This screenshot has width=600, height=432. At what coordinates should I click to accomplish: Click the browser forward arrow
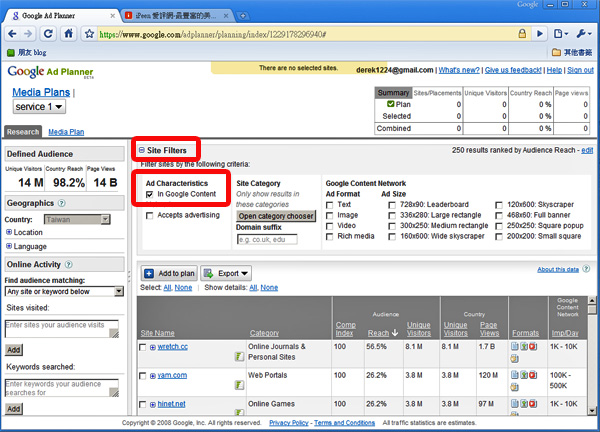coord(28,34)
